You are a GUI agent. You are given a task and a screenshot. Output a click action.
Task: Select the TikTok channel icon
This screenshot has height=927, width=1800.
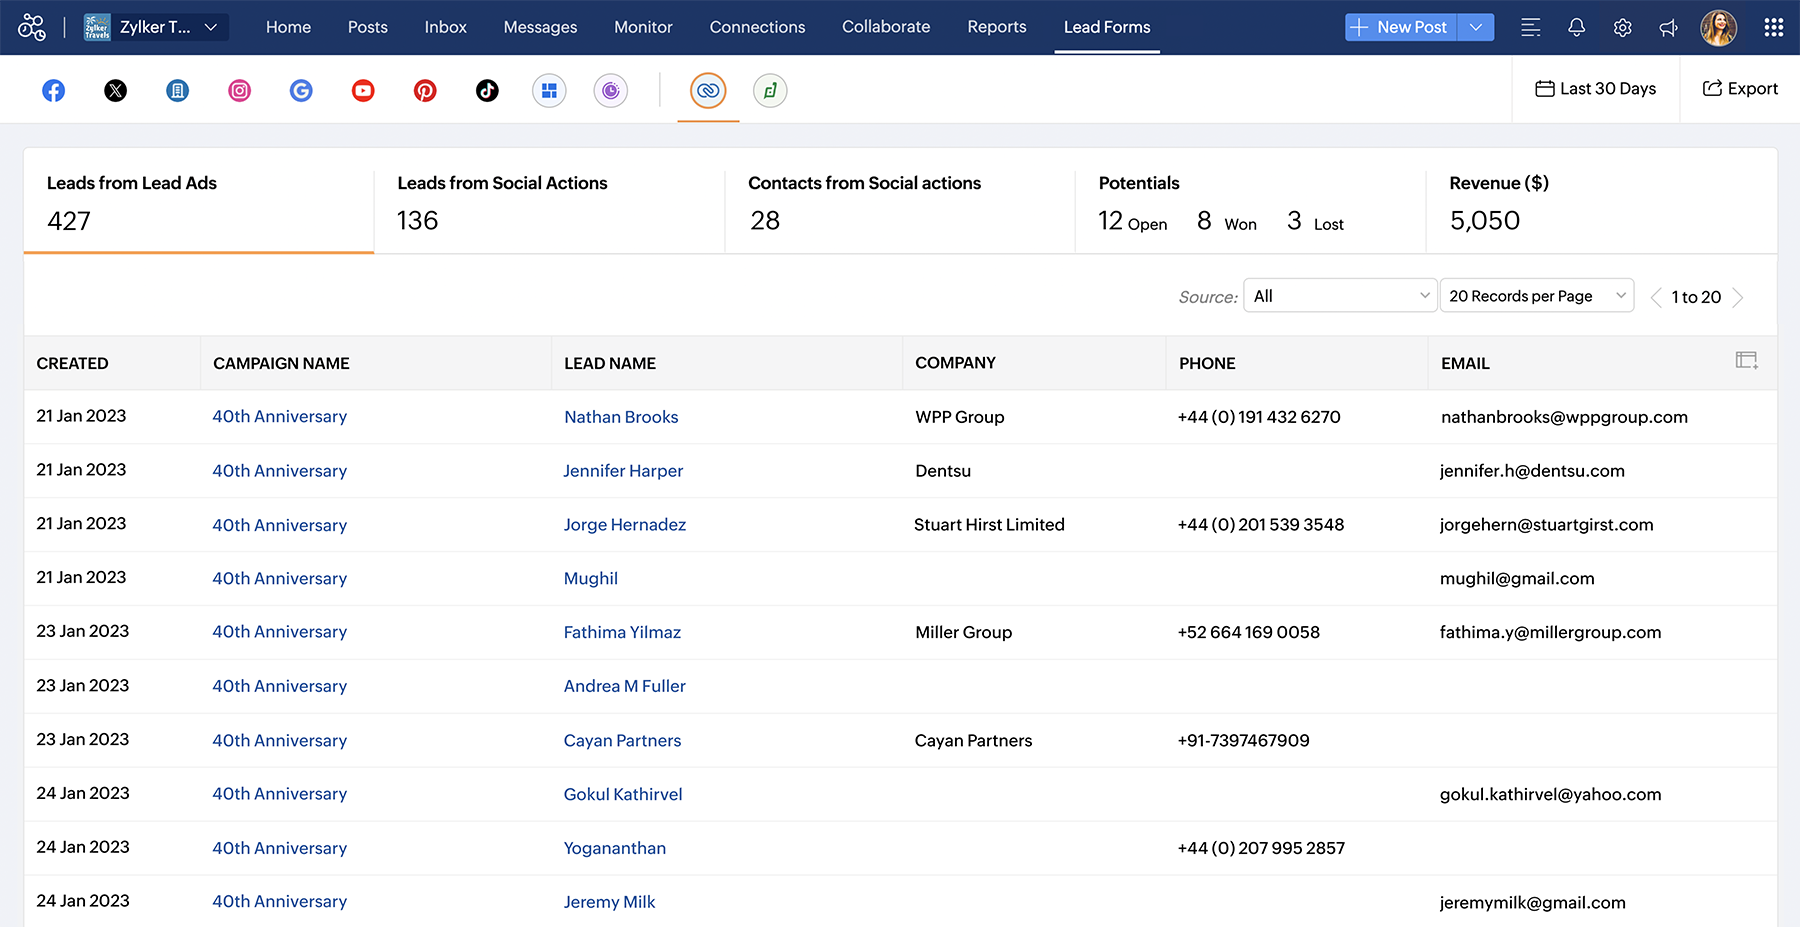487,91
